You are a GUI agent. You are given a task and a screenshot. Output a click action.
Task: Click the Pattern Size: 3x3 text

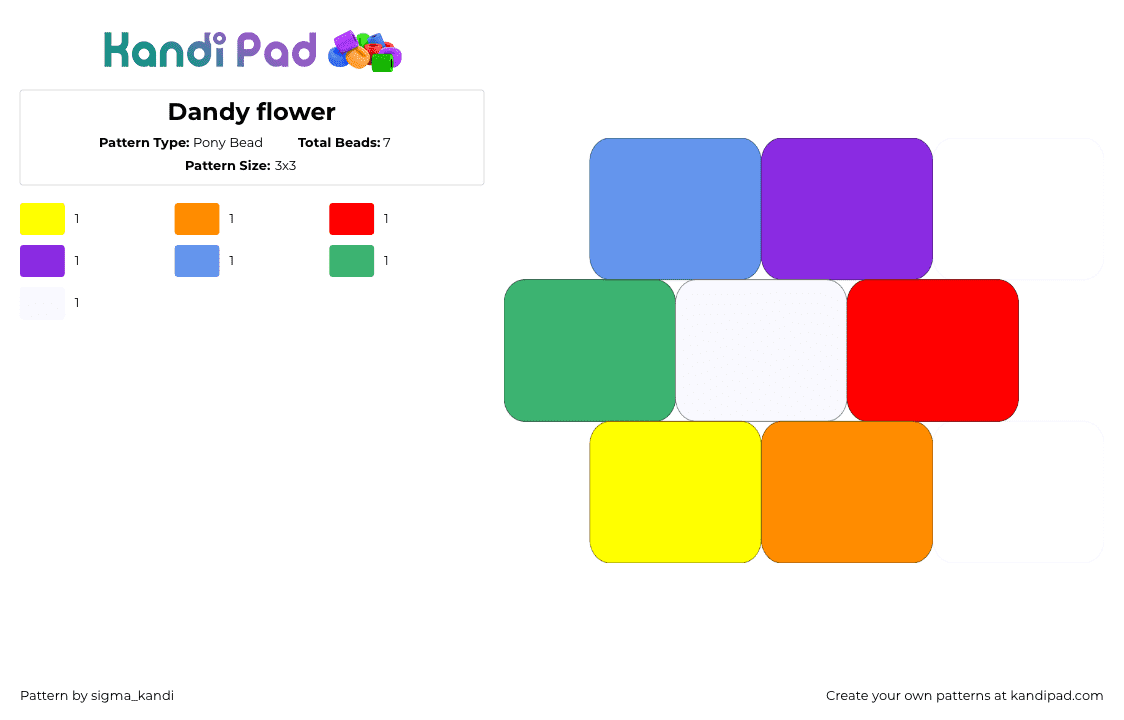(x=241, y=166)
